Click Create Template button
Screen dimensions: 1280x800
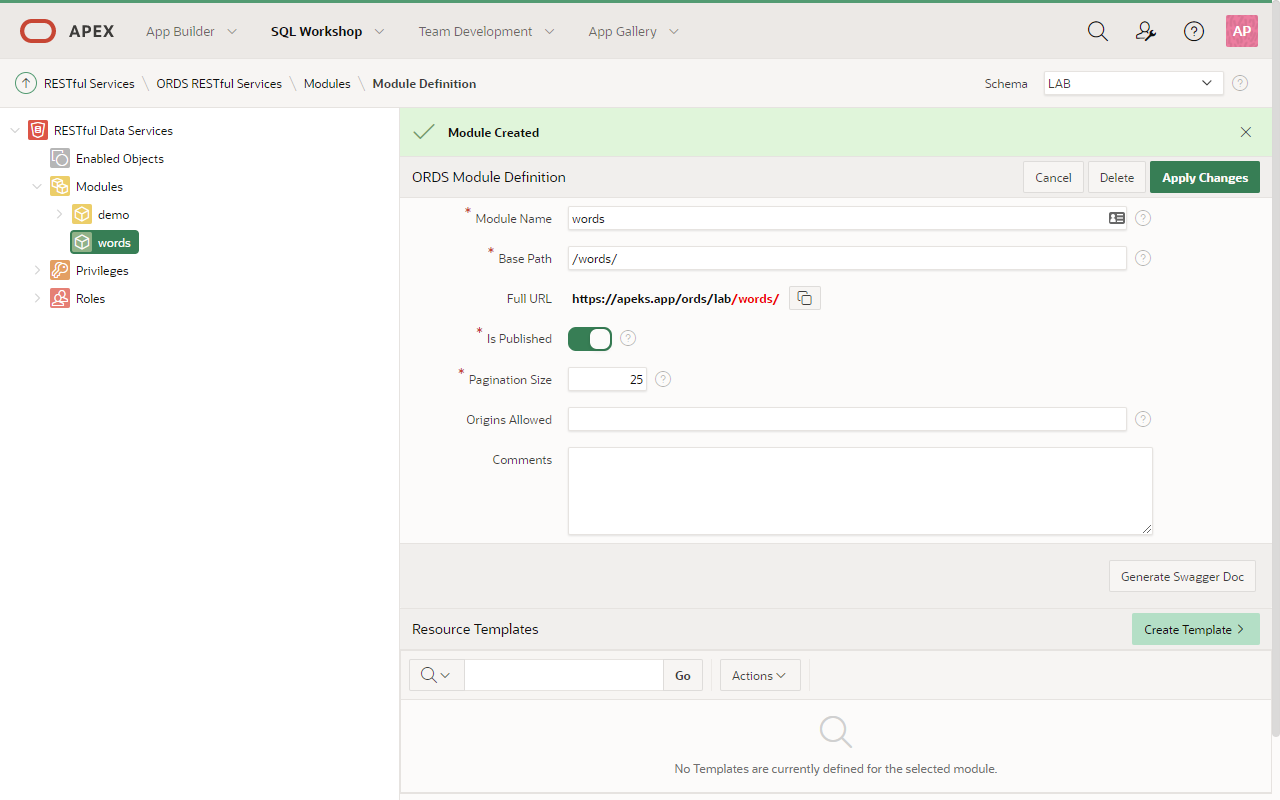click(1196, 629)
